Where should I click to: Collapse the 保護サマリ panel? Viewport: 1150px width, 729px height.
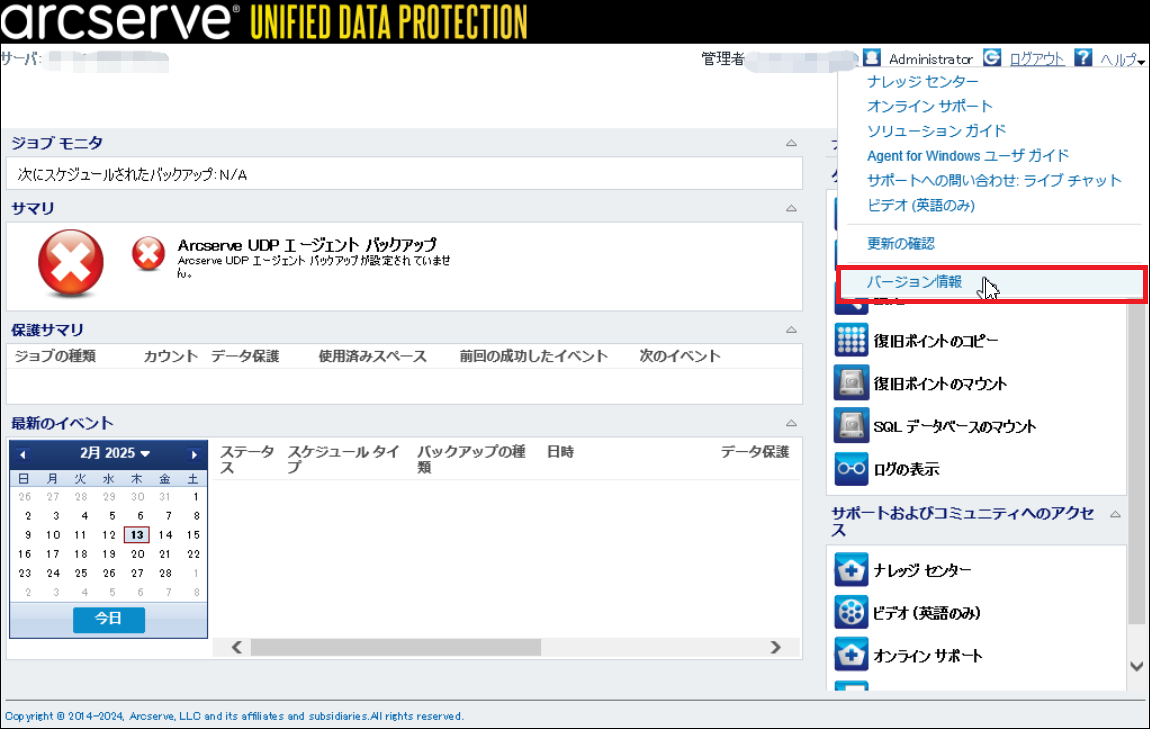pyautogui.click(x=791, y=330)
